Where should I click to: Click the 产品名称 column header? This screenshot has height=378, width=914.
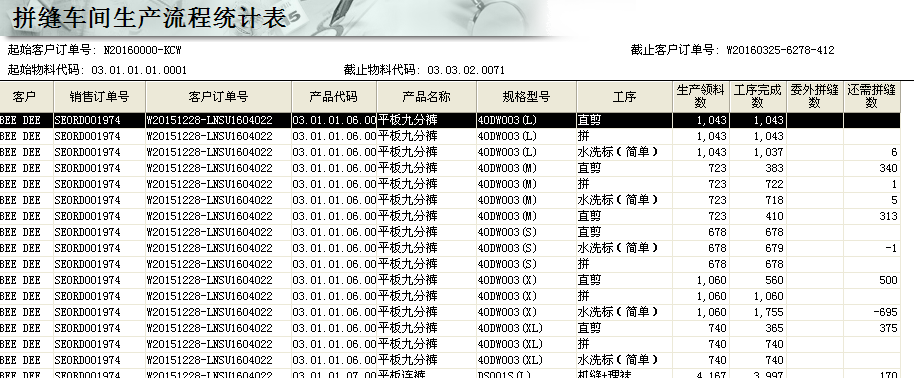(427, 97)
